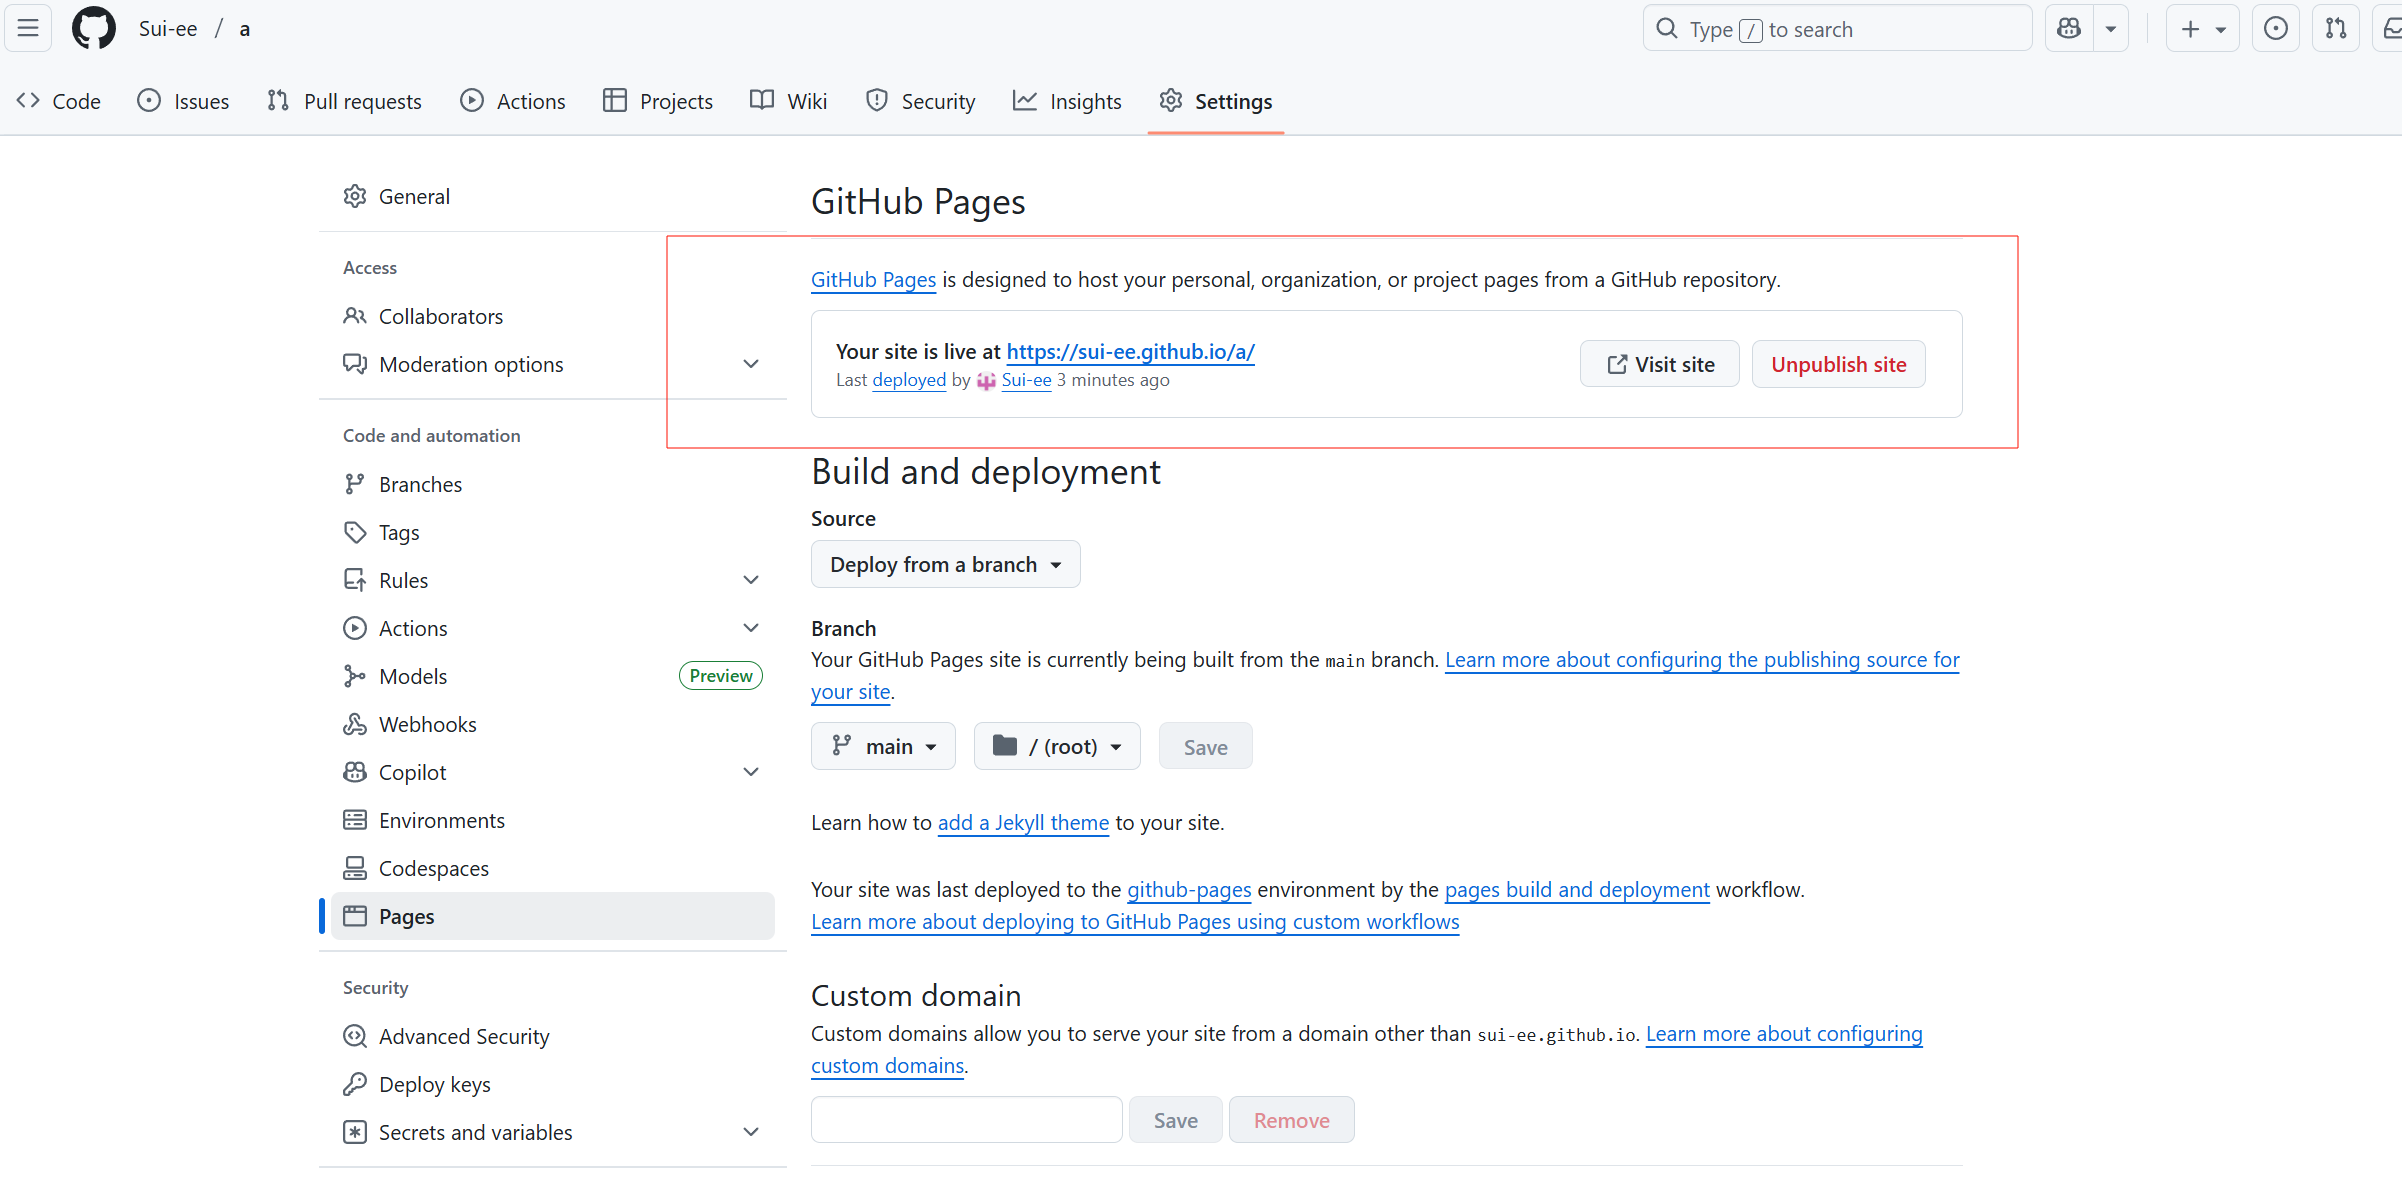Click Sui-ee owner name in breadcrumb
2402x1188 pixels.
click(168, 28)
